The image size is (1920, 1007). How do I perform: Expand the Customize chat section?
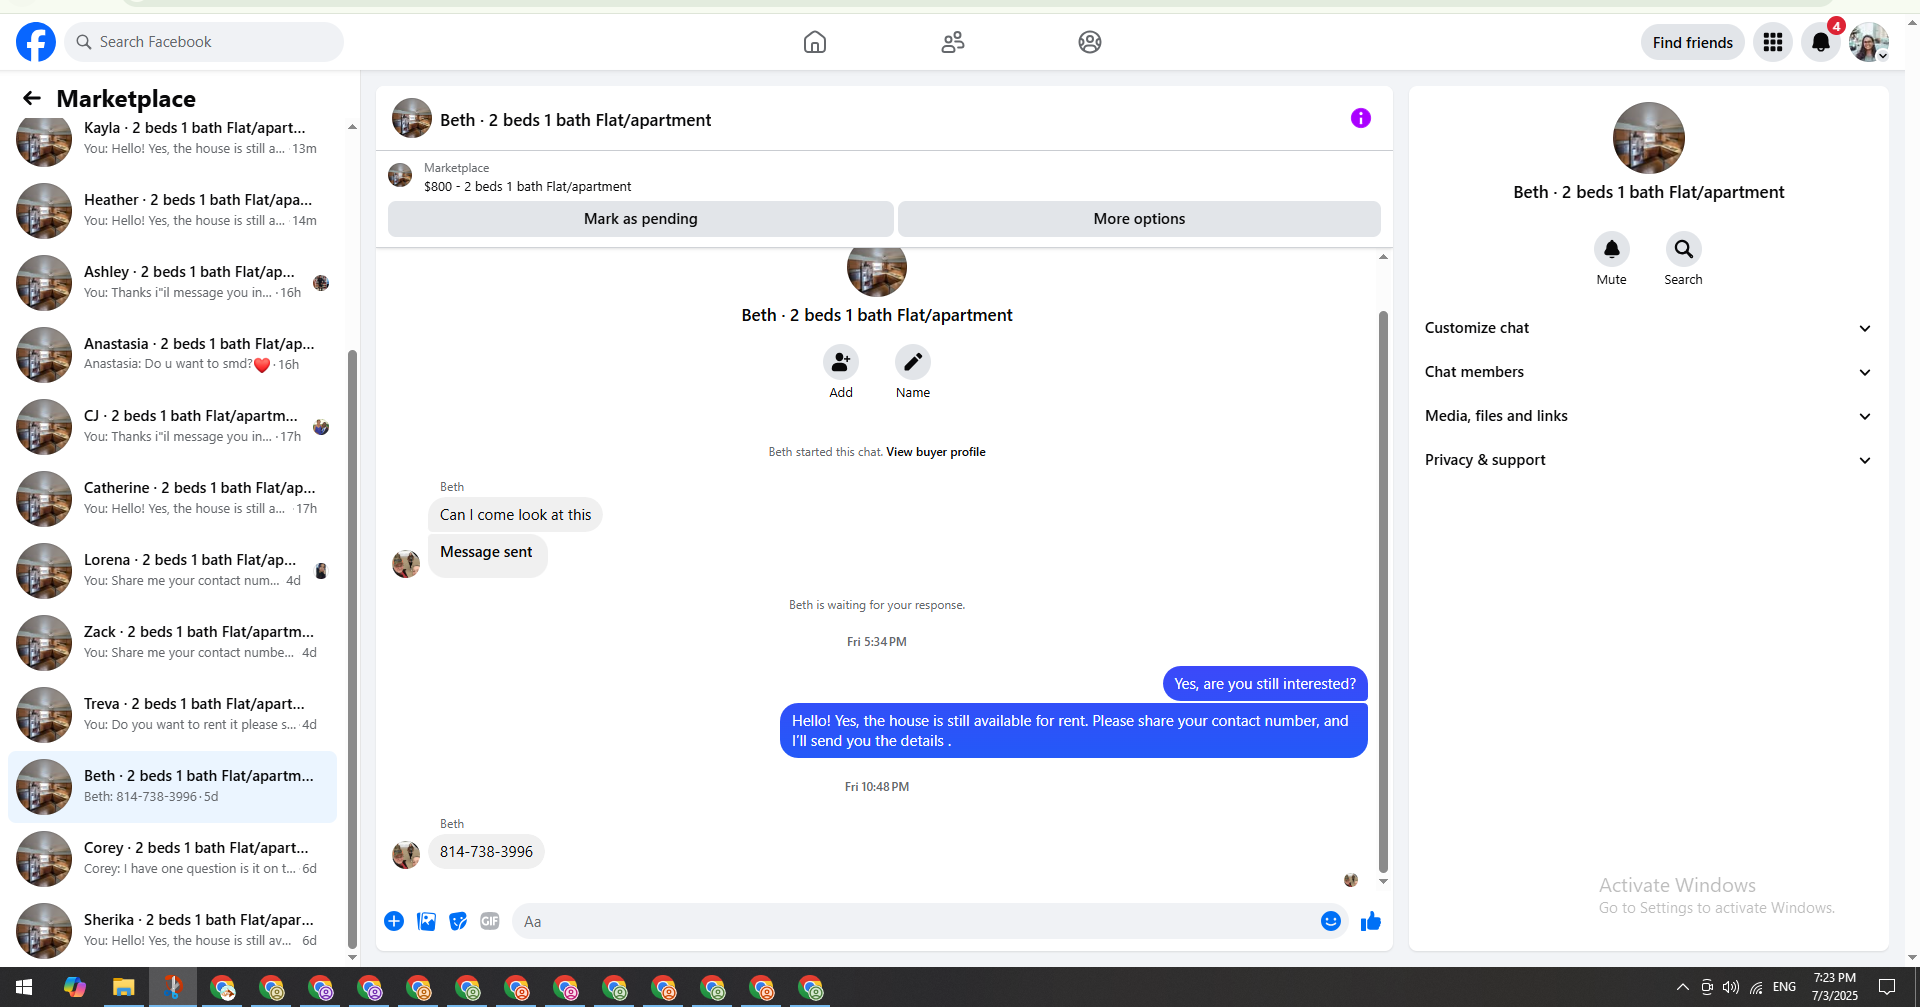point(1648,328)
